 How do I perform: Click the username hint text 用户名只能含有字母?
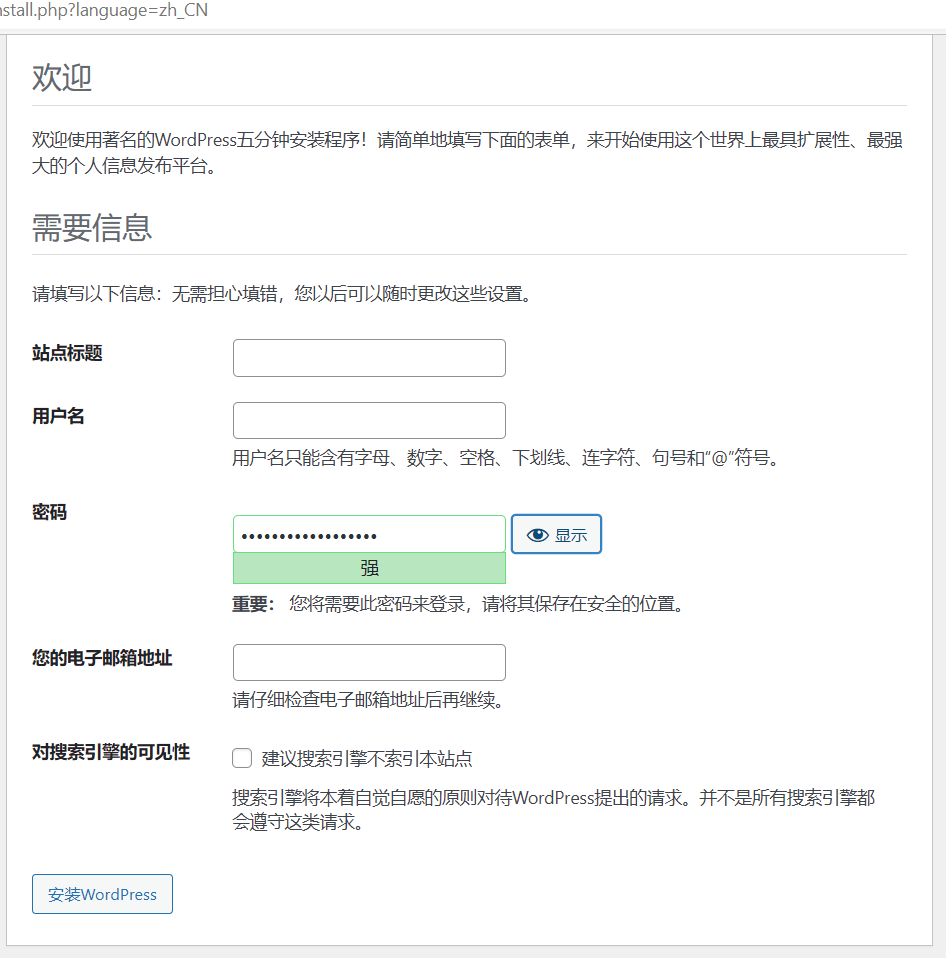[507, 458]
